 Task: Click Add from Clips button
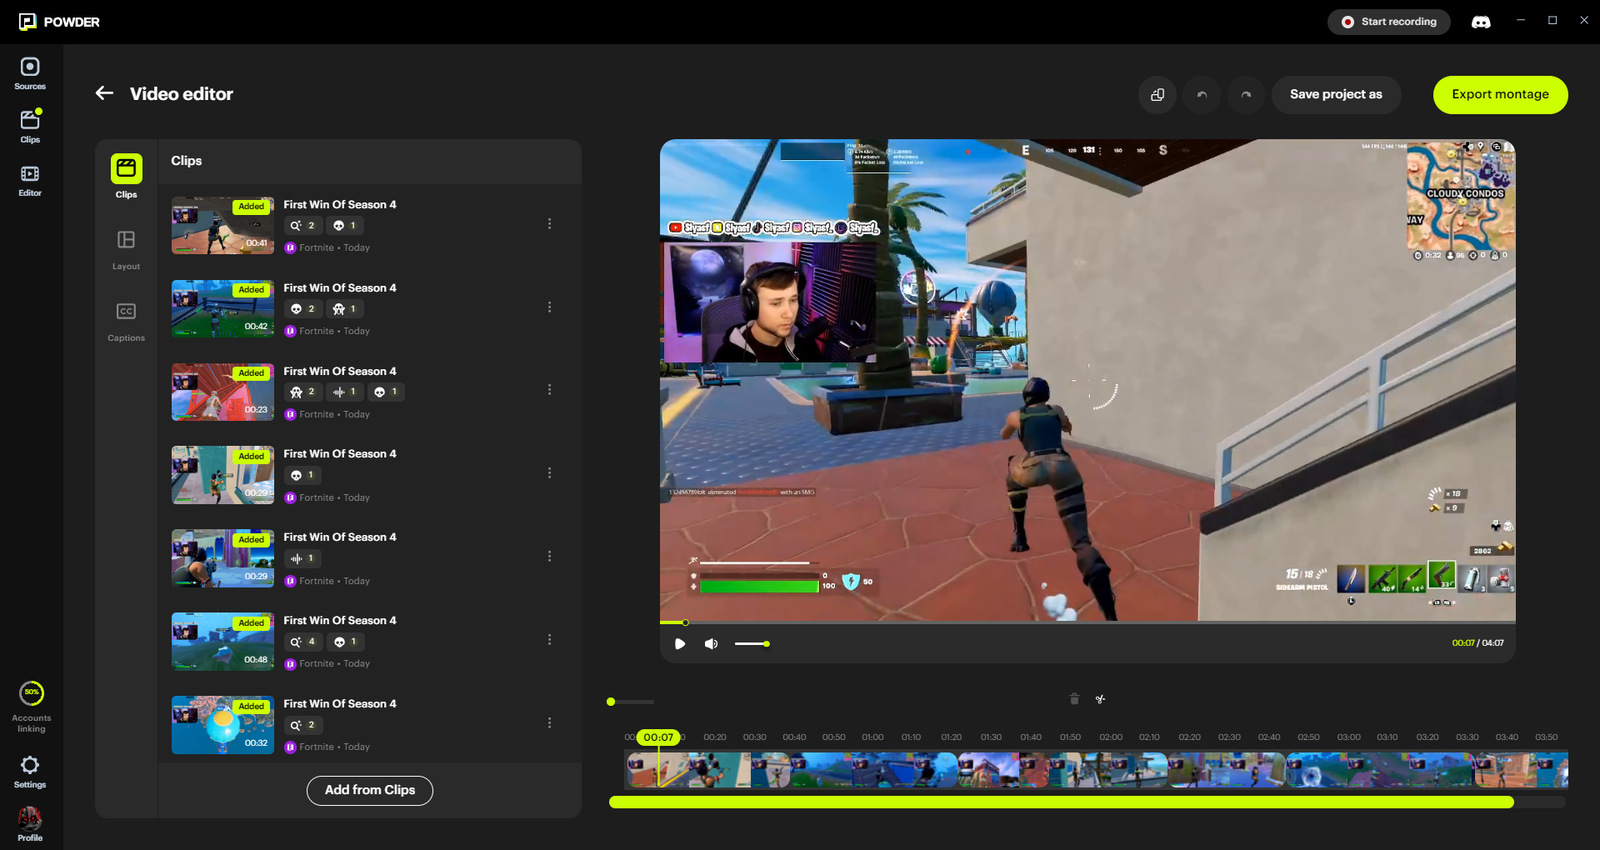coord(370,790)
